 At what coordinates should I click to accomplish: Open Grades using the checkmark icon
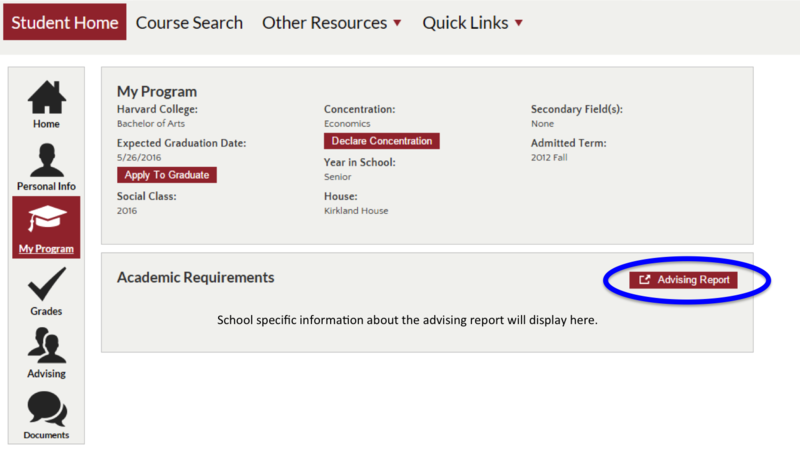pos(46,283)
